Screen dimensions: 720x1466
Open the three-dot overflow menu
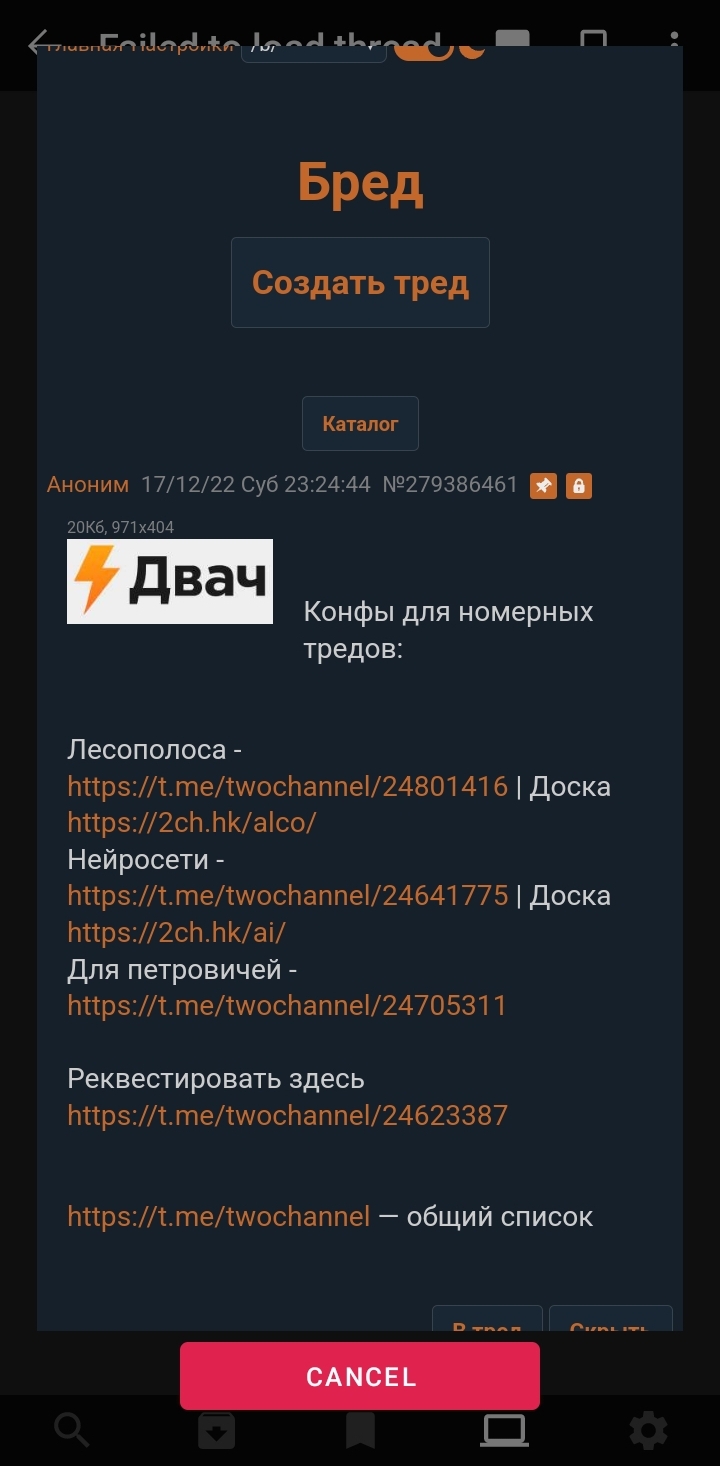(x=675, y=43)
